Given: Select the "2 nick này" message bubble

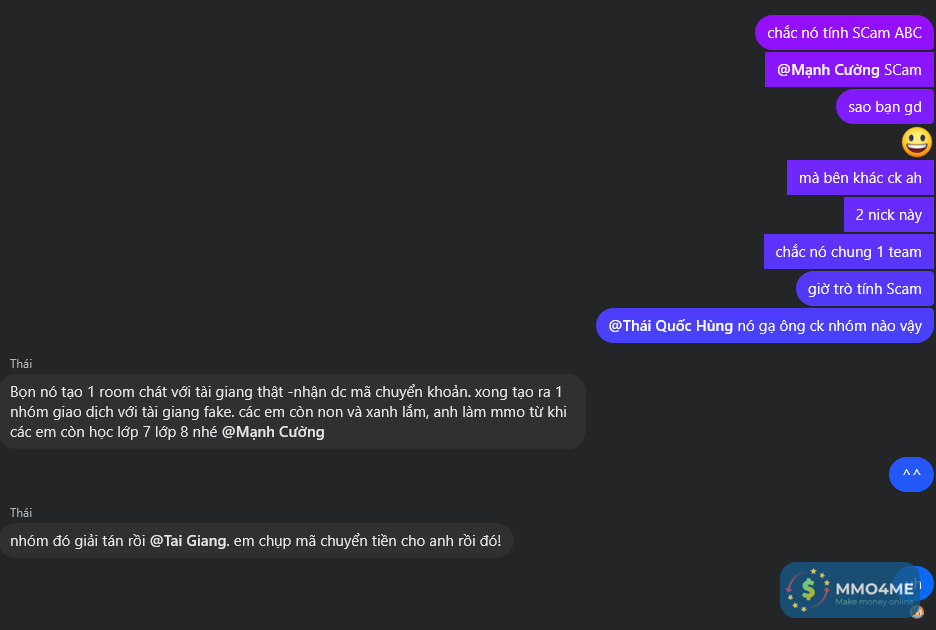Looking at the screenshot, I should (x=888, y=214).
